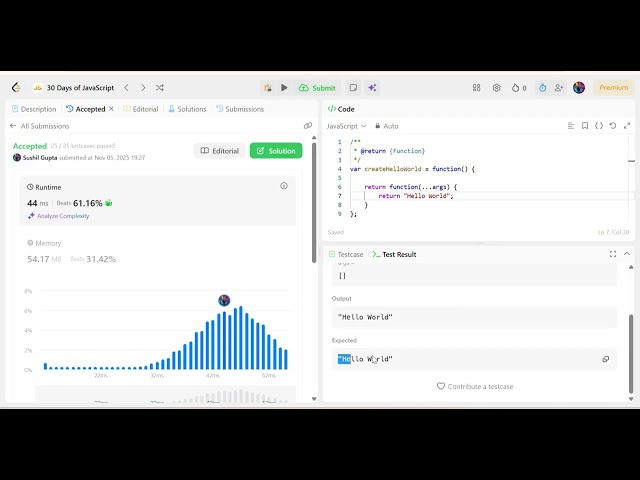Click the debugger icon next to Run
640x480 pixels.
(x=268, y=88)
